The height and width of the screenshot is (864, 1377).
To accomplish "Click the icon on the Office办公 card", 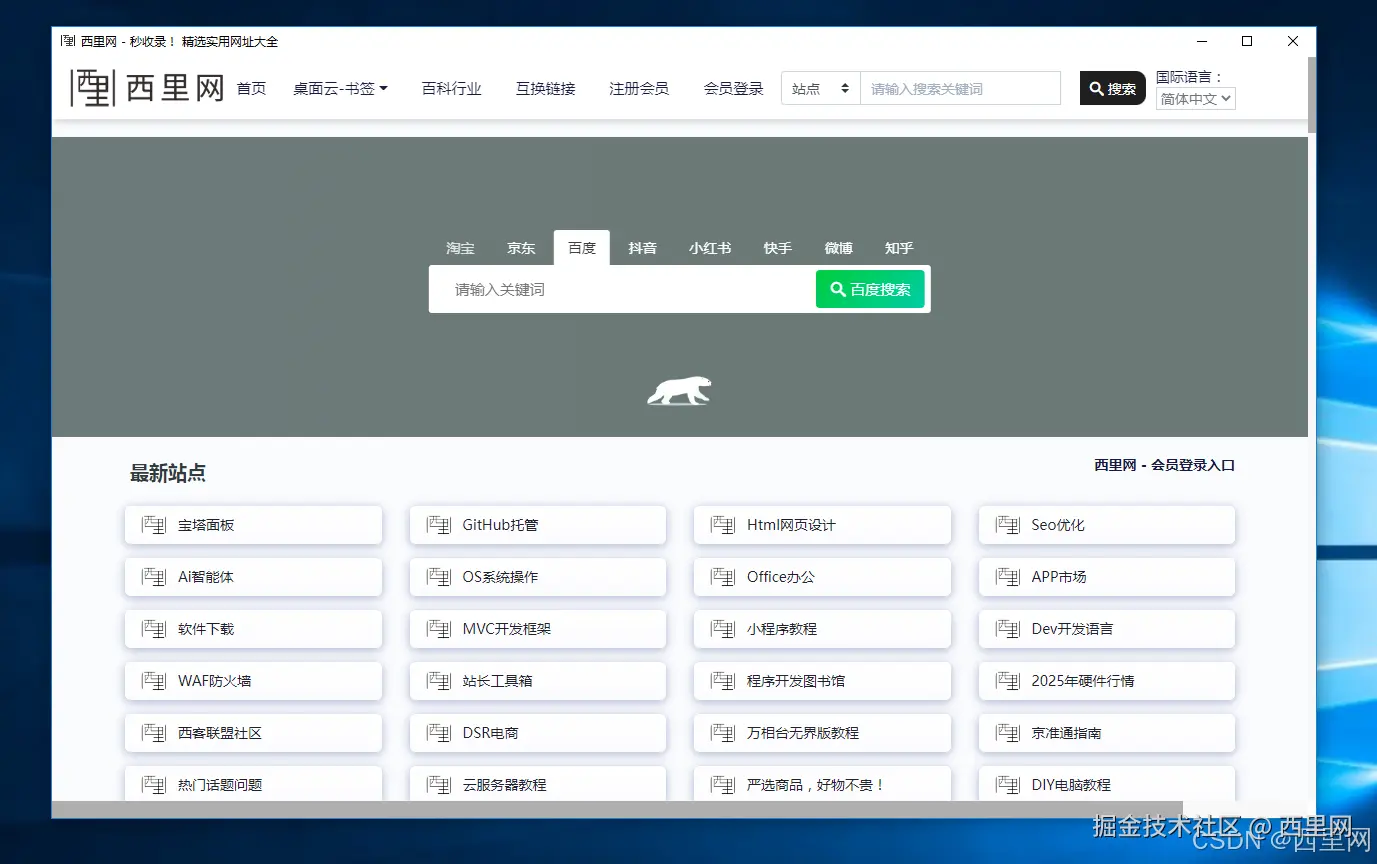I will (x=722, y=577).
